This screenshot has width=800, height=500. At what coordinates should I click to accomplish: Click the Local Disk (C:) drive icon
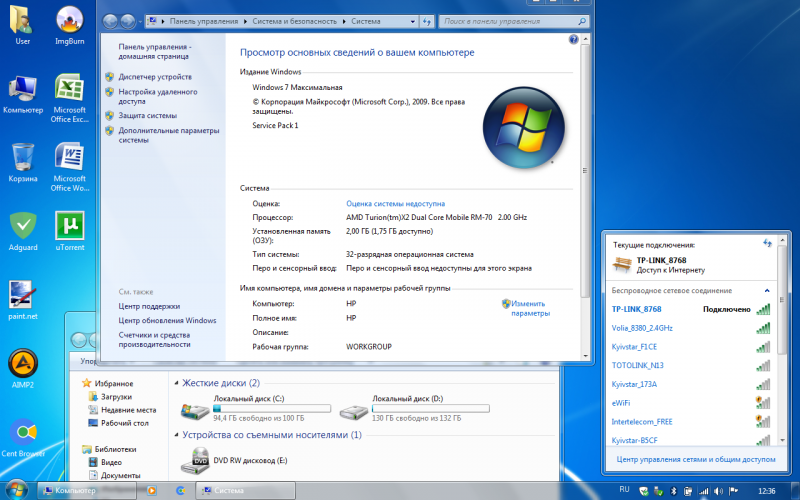click(x=195, y=410)
